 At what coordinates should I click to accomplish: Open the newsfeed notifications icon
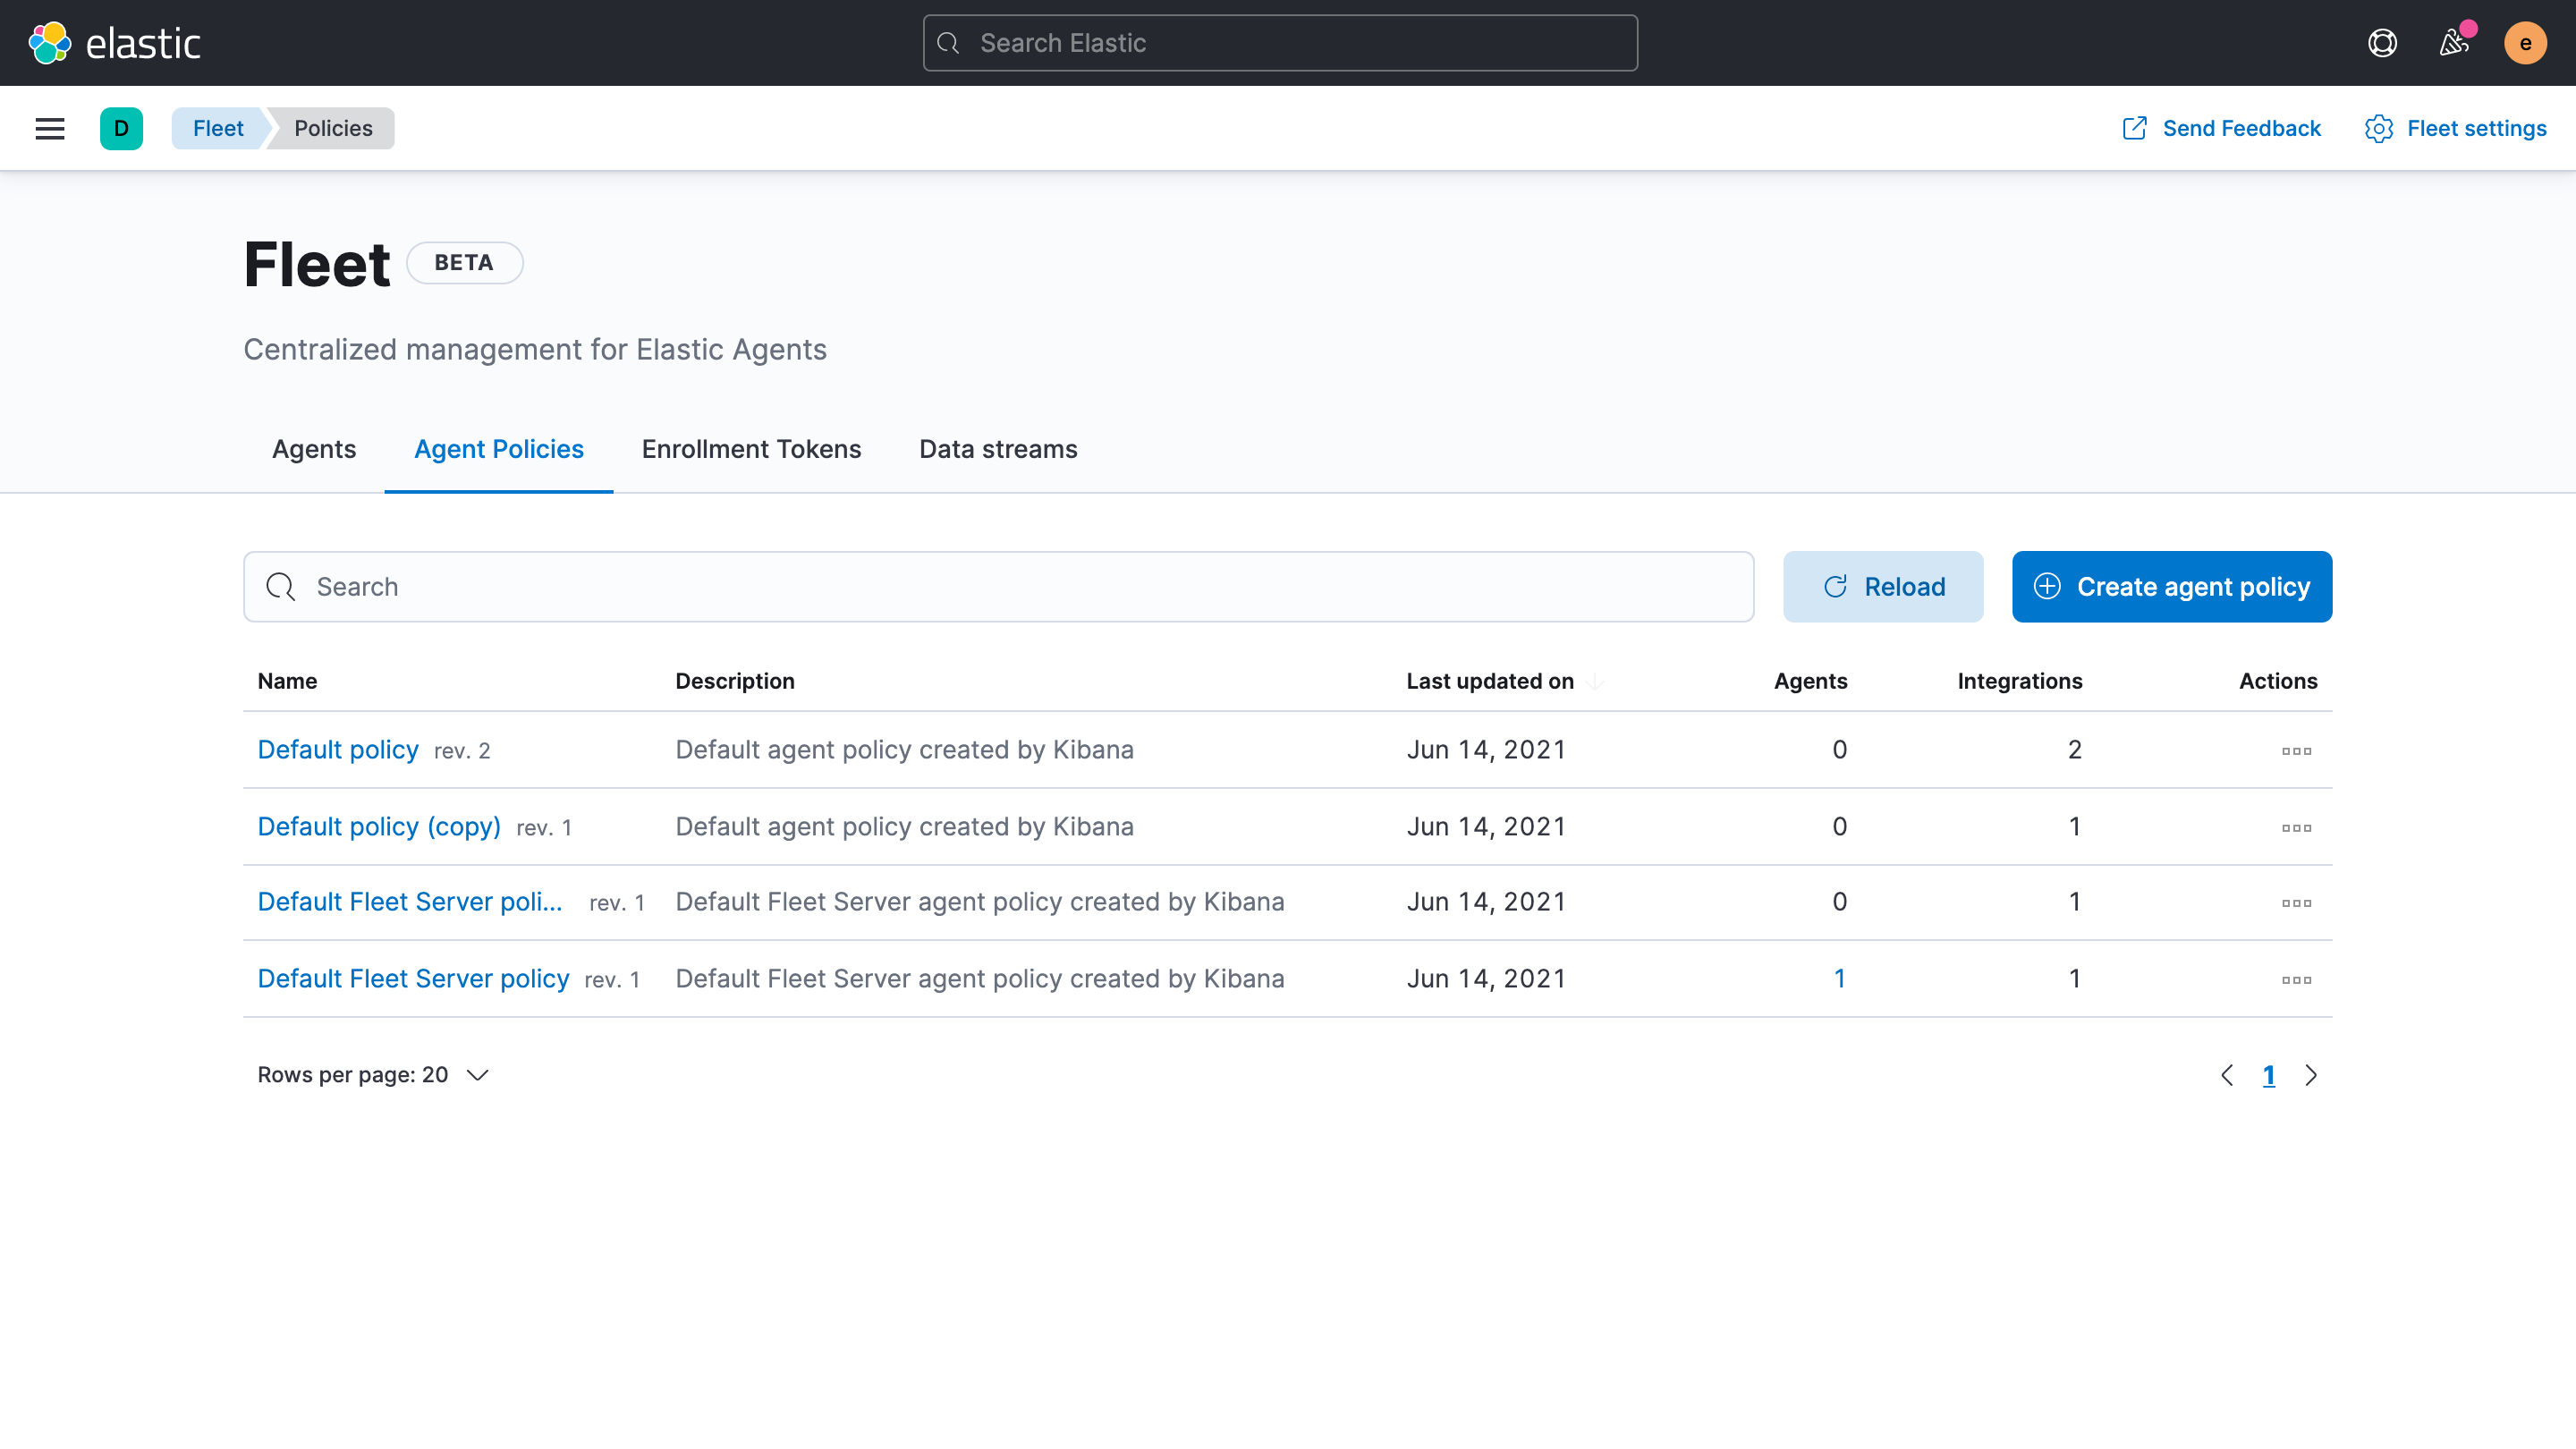2454,43
